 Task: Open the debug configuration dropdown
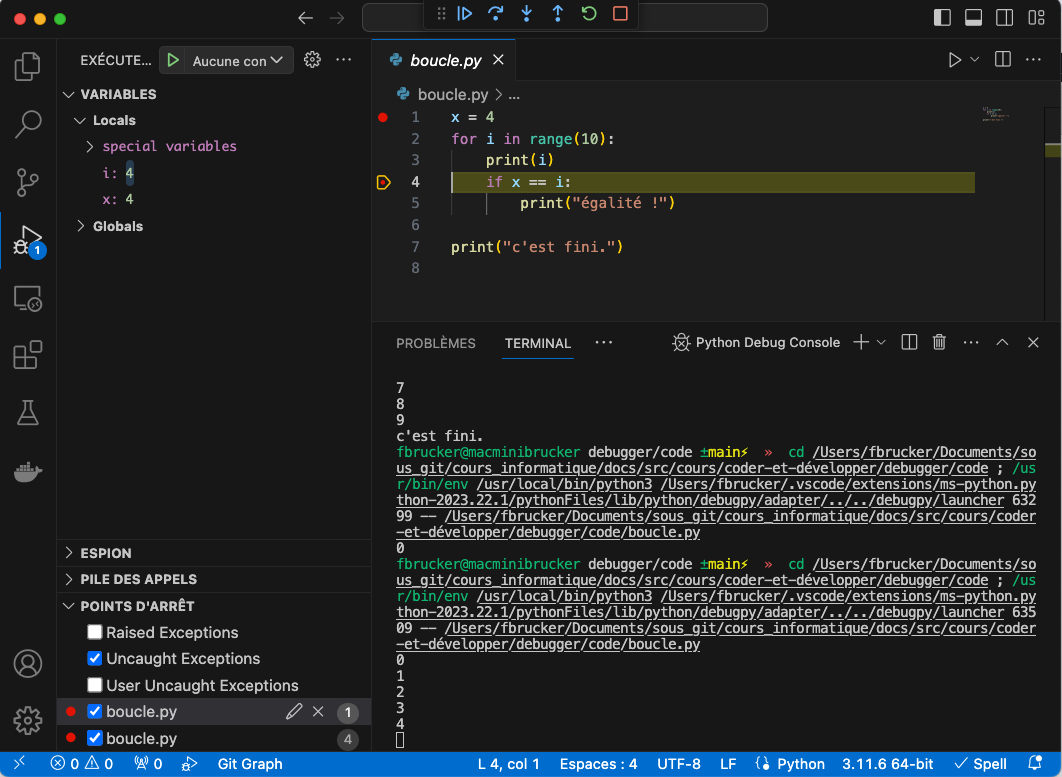point(238,61)
